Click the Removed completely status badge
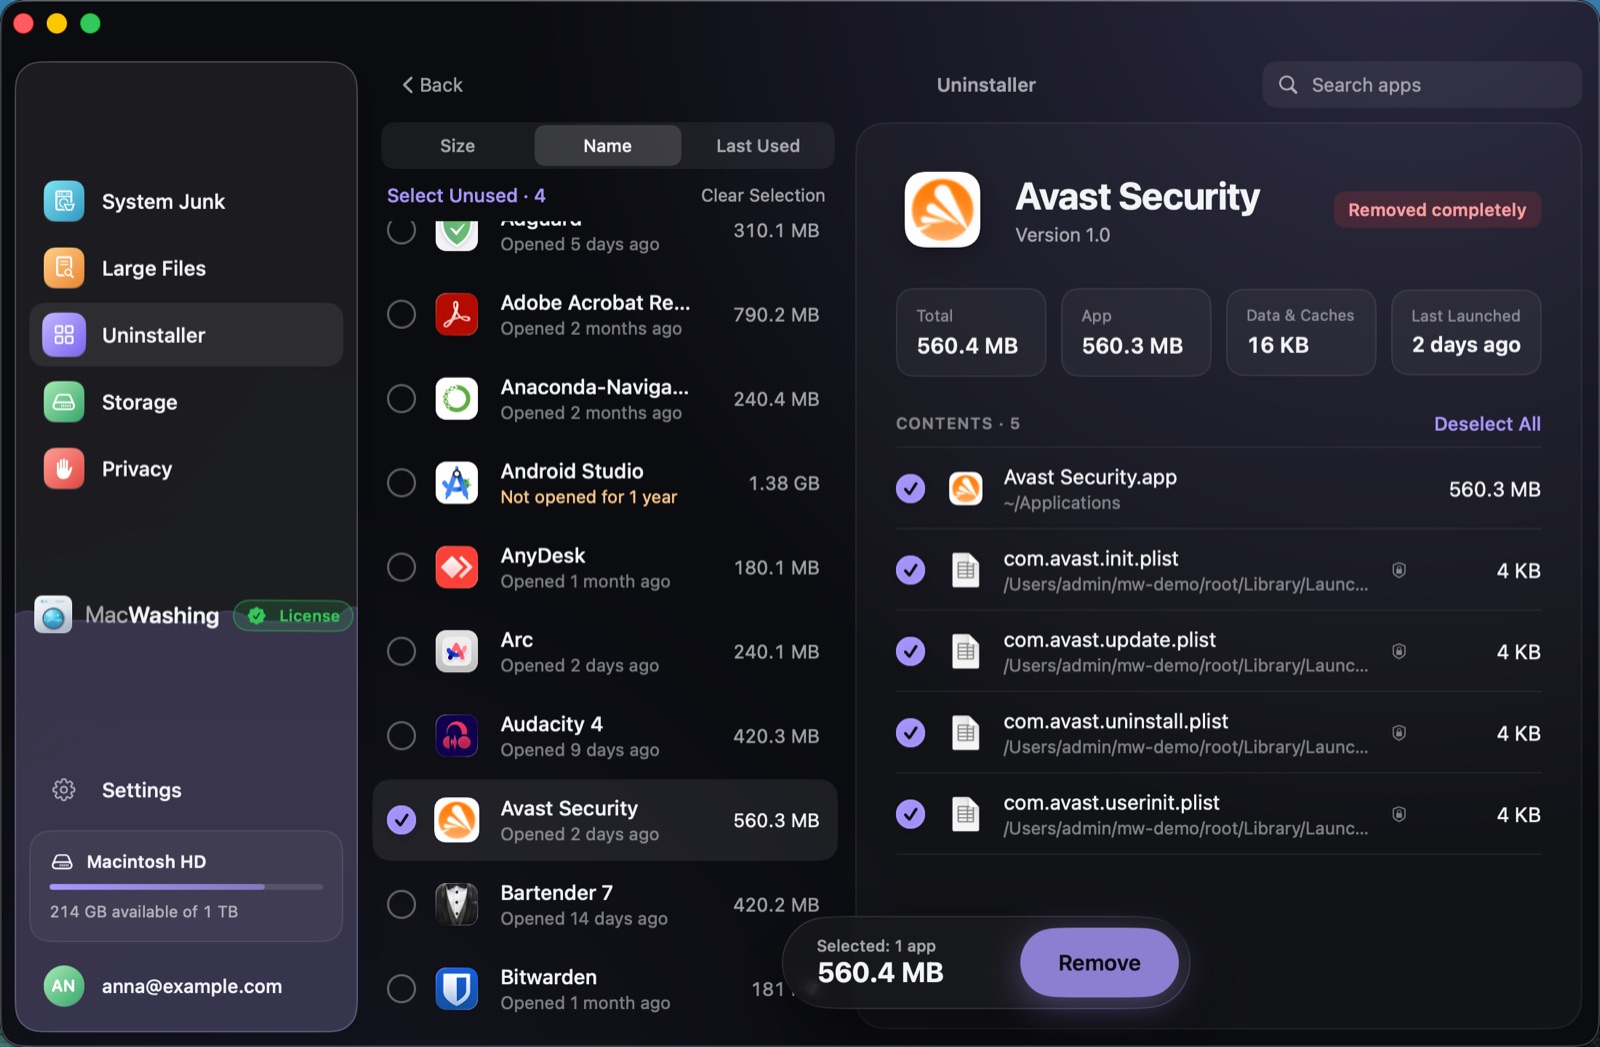The height and width of the screenshot is (1047, 1600). tap(1437, 210)
